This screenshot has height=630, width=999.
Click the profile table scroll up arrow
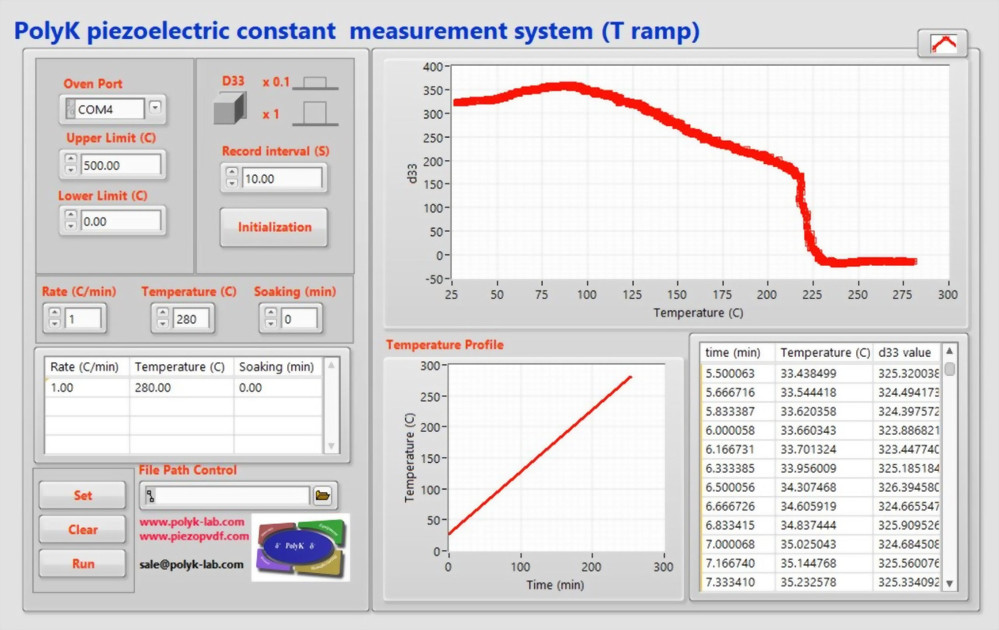pos(331,365)
